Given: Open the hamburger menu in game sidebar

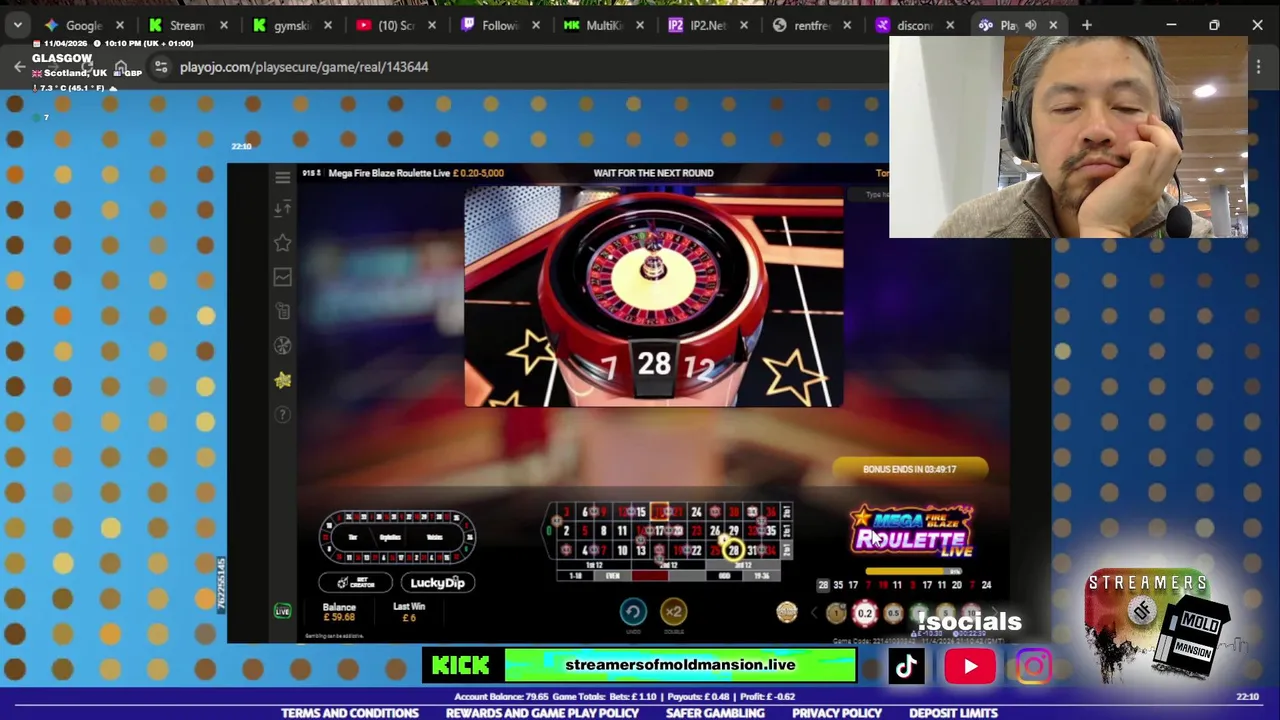Looking at the screenshot, I should [282, 178].
